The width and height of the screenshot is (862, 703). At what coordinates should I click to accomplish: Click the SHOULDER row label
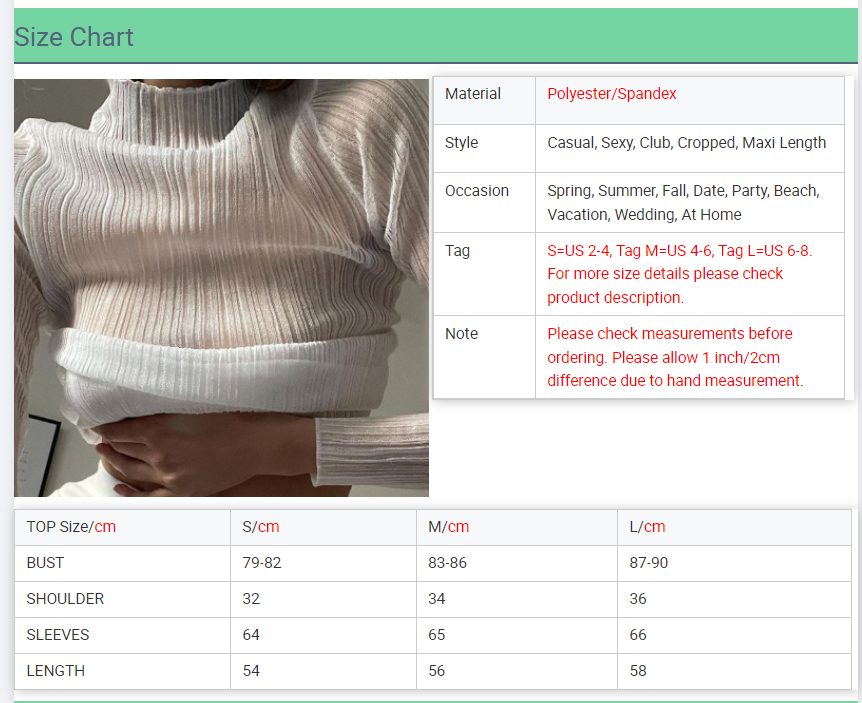click(65, 599)
